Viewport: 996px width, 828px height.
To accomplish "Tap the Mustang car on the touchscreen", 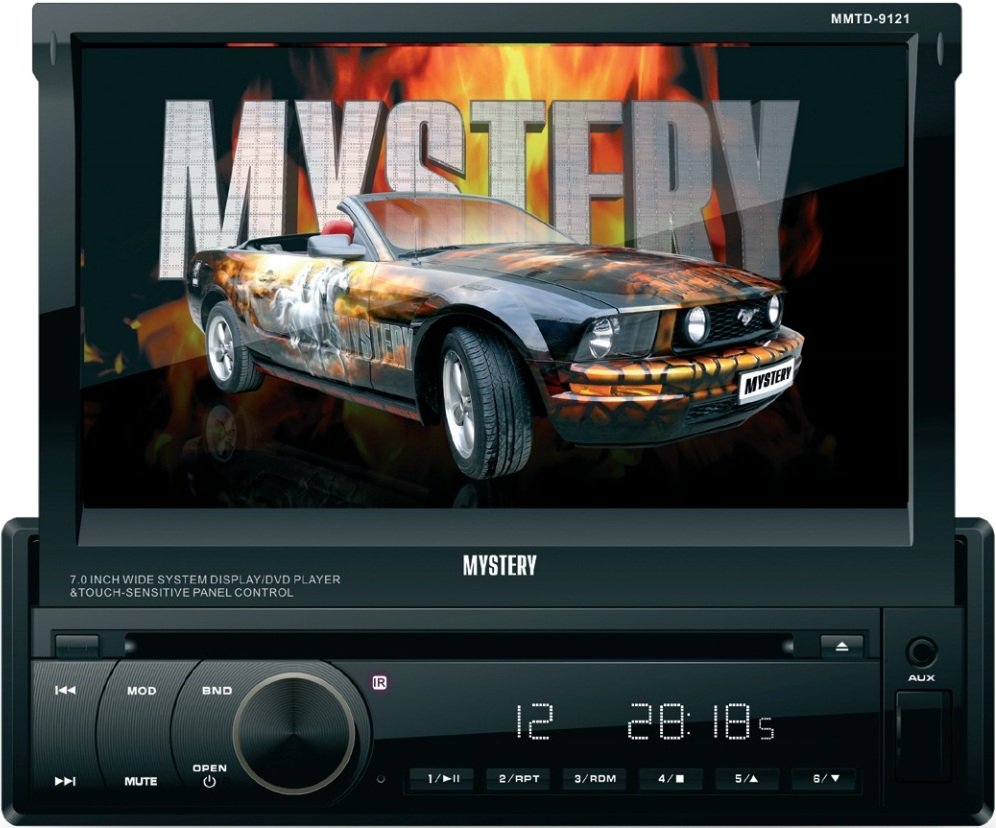I will pyautogui.click(x=495, y=337).
